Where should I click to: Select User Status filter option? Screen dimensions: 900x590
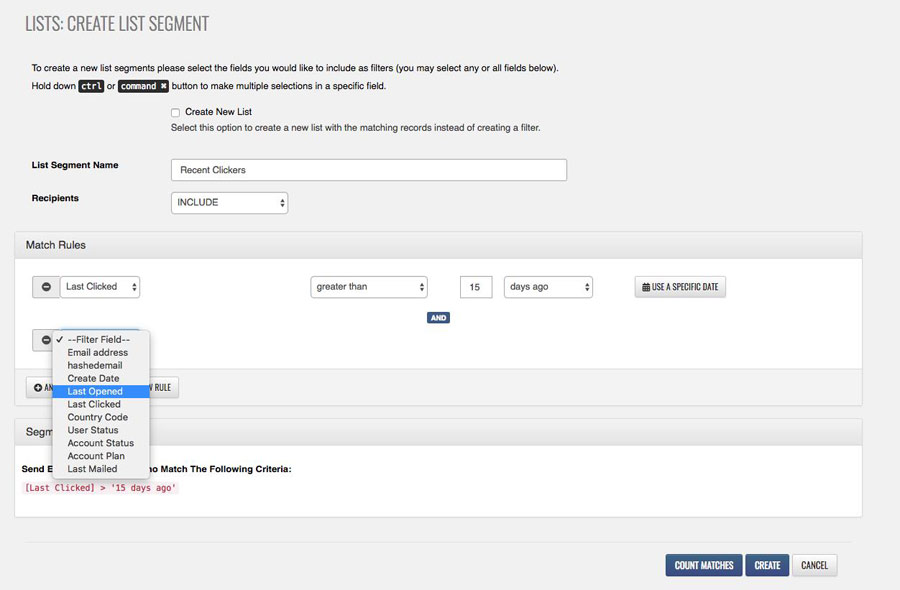pos(93,430)
